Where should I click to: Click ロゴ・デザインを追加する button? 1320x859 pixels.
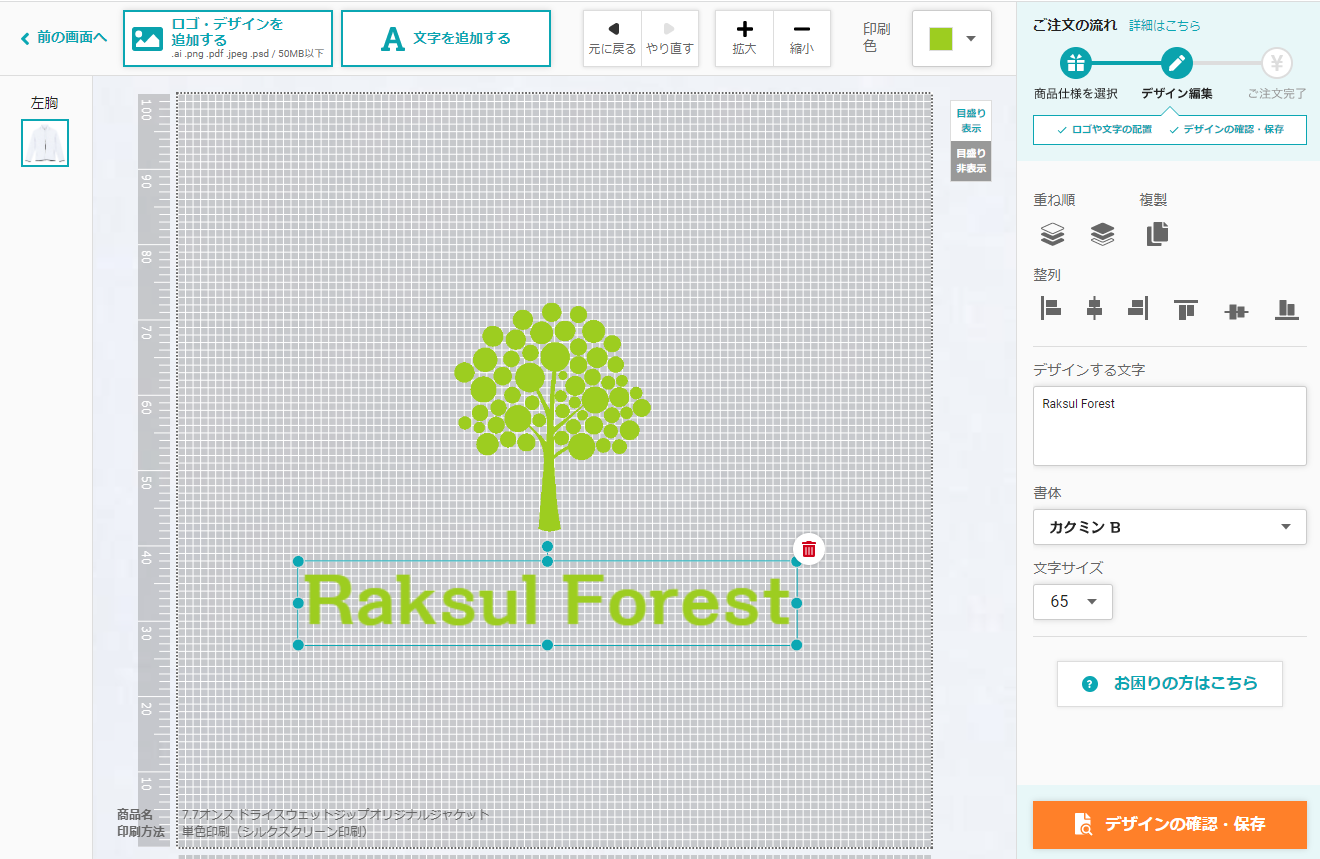[x=228, y=38]
